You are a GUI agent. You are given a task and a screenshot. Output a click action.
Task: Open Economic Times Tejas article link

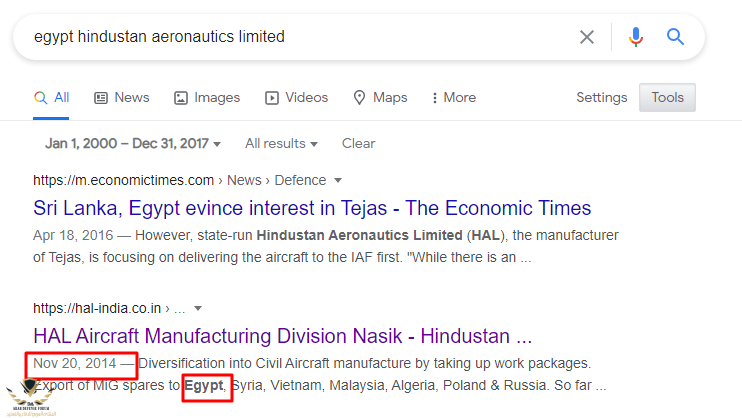tap(312, 208)
